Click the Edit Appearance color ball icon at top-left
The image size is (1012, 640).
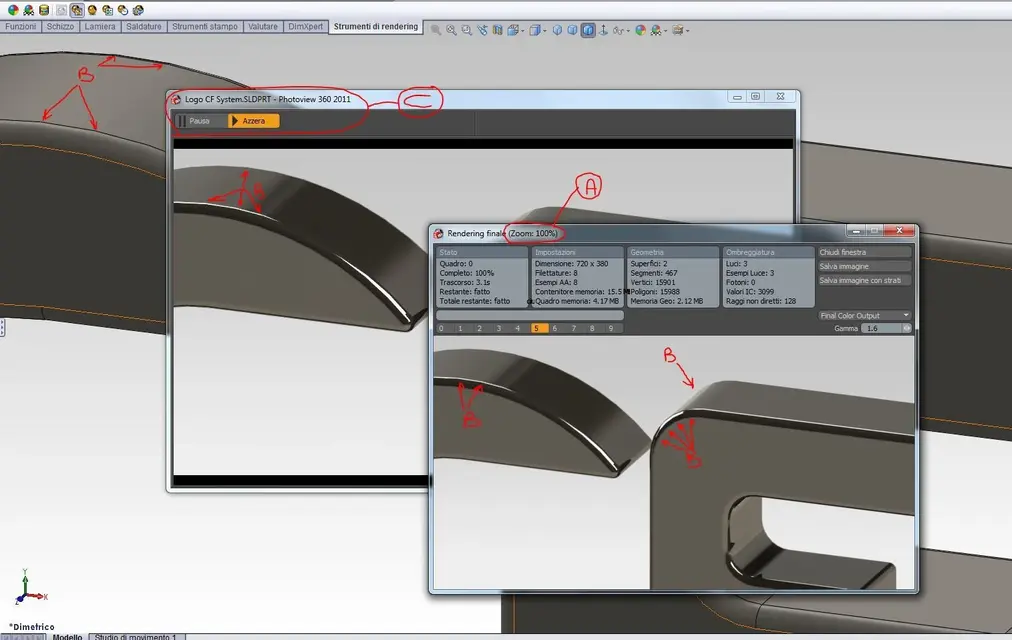(x=13, y=10)
